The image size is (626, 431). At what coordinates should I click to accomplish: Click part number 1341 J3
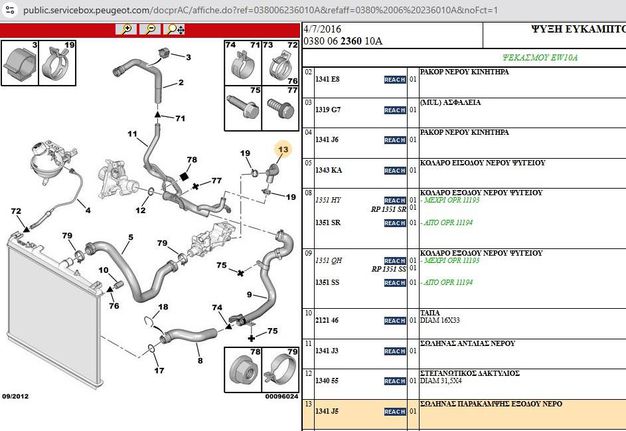[x=327, y=351]
